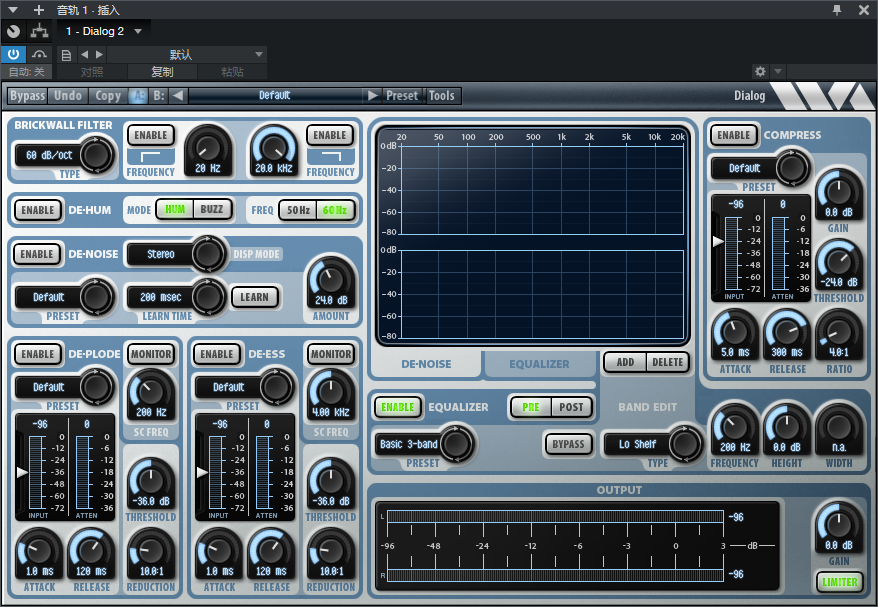Viewport: 878px width, 607px height.
Task: Click the preset file document icon
Action: pos(66,55)
